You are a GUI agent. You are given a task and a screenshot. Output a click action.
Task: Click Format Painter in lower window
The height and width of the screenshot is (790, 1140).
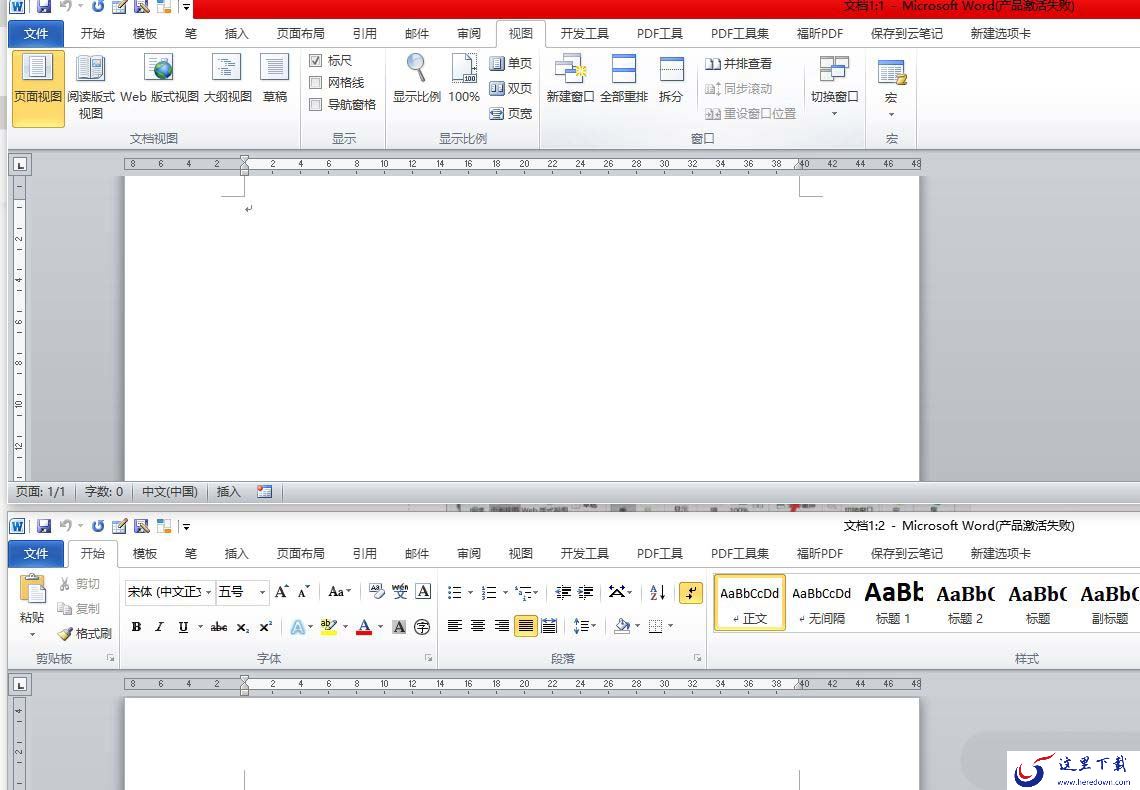[x=85, y=634]
